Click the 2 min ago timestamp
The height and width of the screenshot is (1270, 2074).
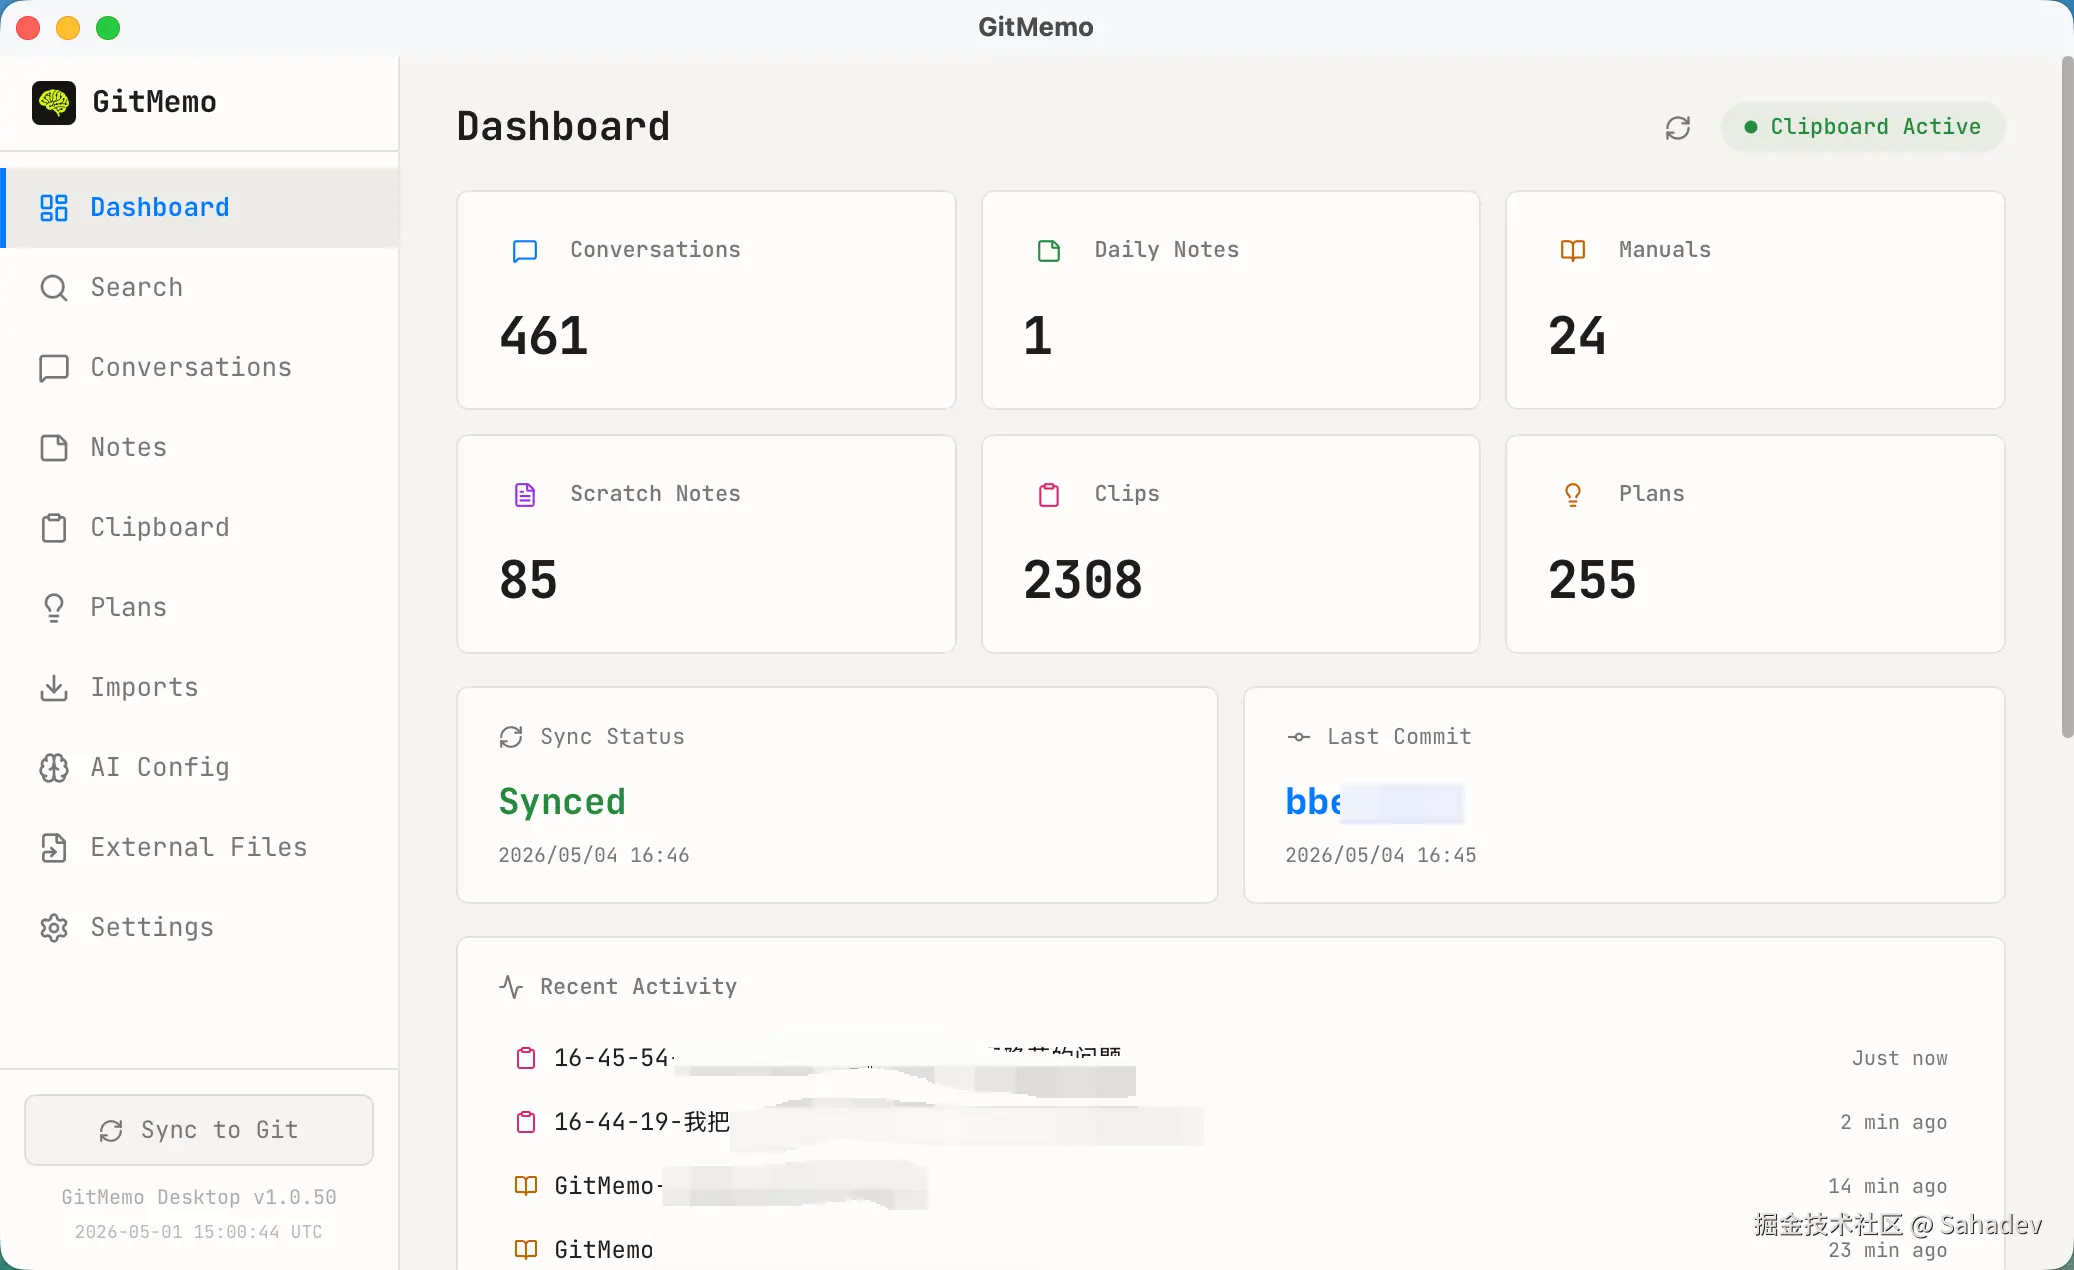tap(1894, 1123)
